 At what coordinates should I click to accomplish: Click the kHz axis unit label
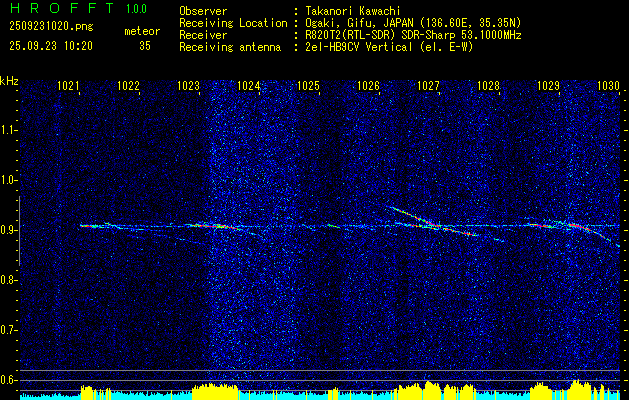pyautogui.click(x=9, y=81)
